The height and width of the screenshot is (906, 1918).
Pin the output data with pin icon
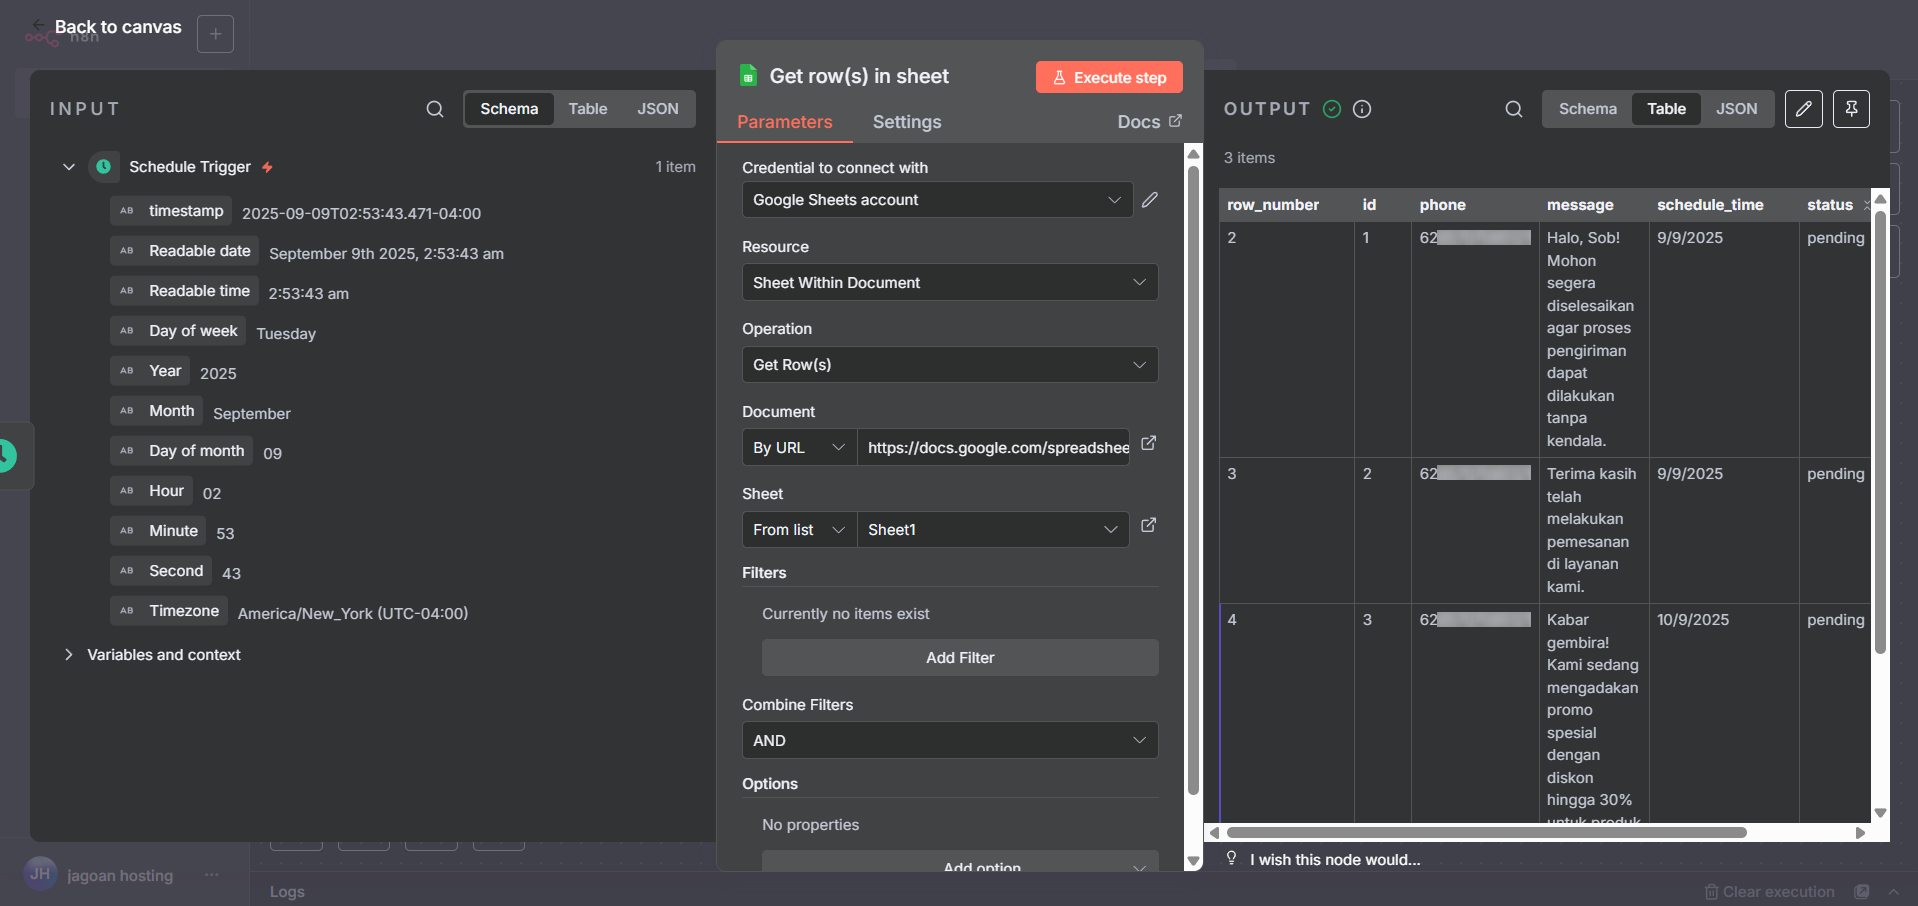(1851, 109)
